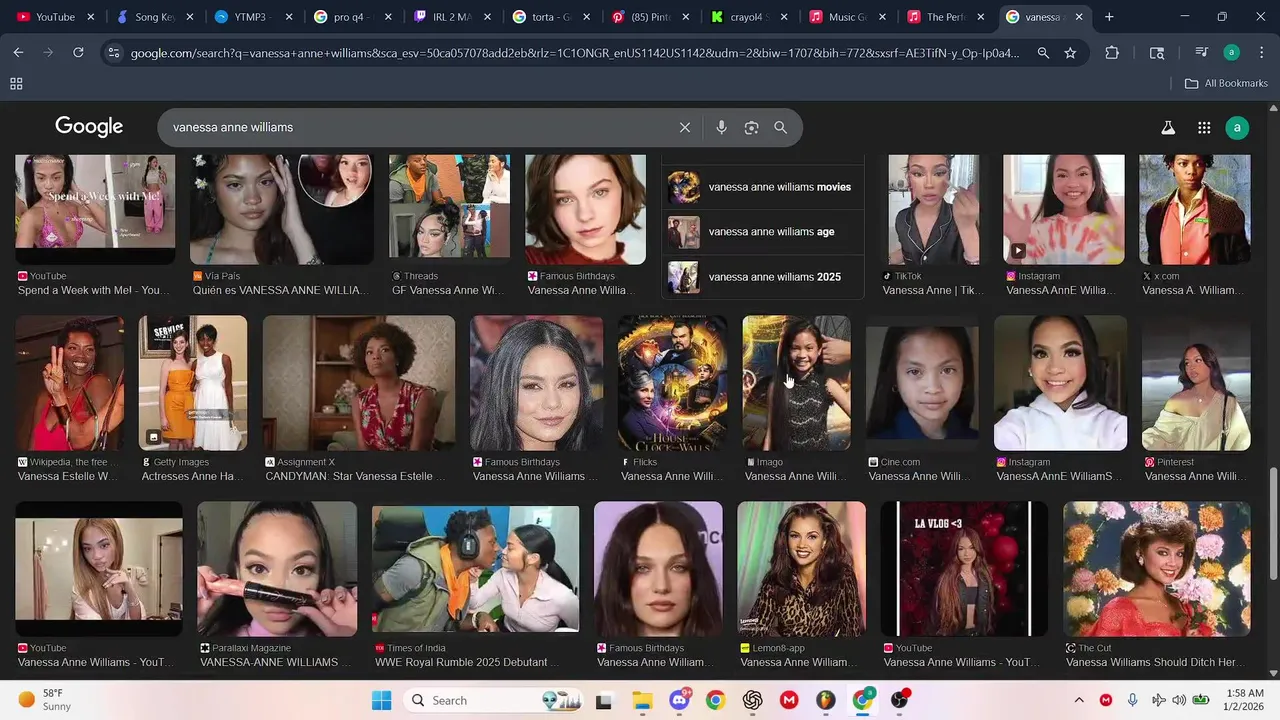Image resolution: width=1280 pixels, height=720 pixels.
Task: Open File Explorer from taskbar
Action: coord(641,700)
